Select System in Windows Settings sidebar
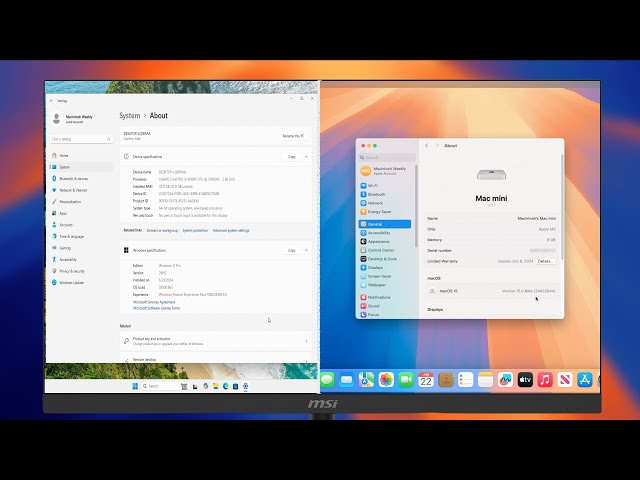640x480 pixels. [x=81, y=167]
